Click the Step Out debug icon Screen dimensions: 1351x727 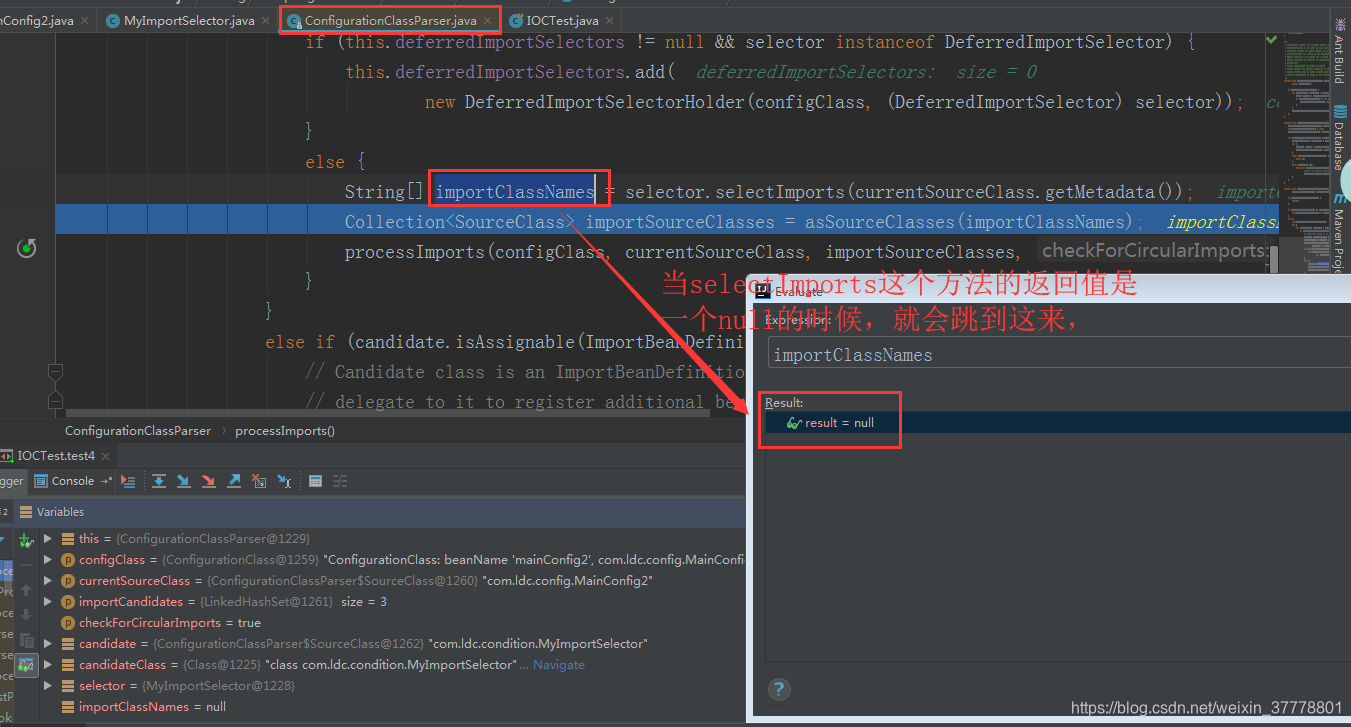coord(234,481)
